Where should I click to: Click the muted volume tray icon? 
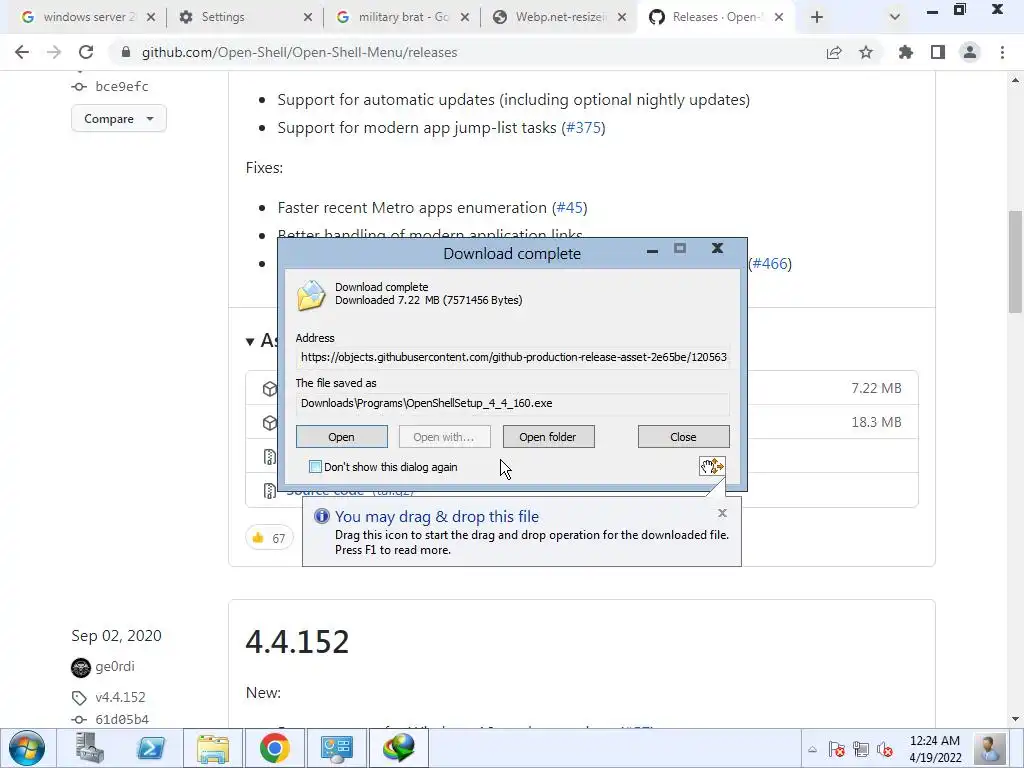click(885, 749)
